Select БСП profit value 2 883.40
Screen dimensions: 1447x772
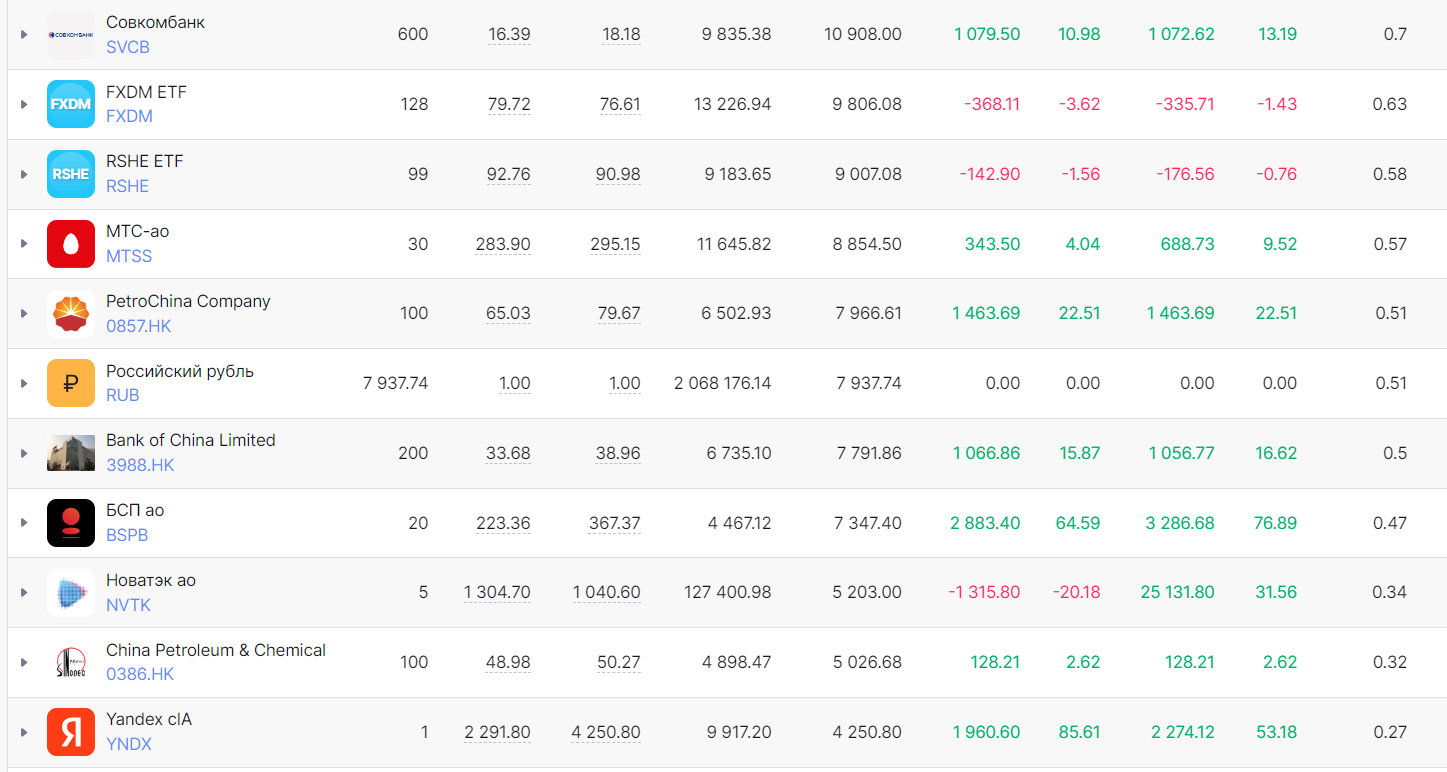click(987, 523)
